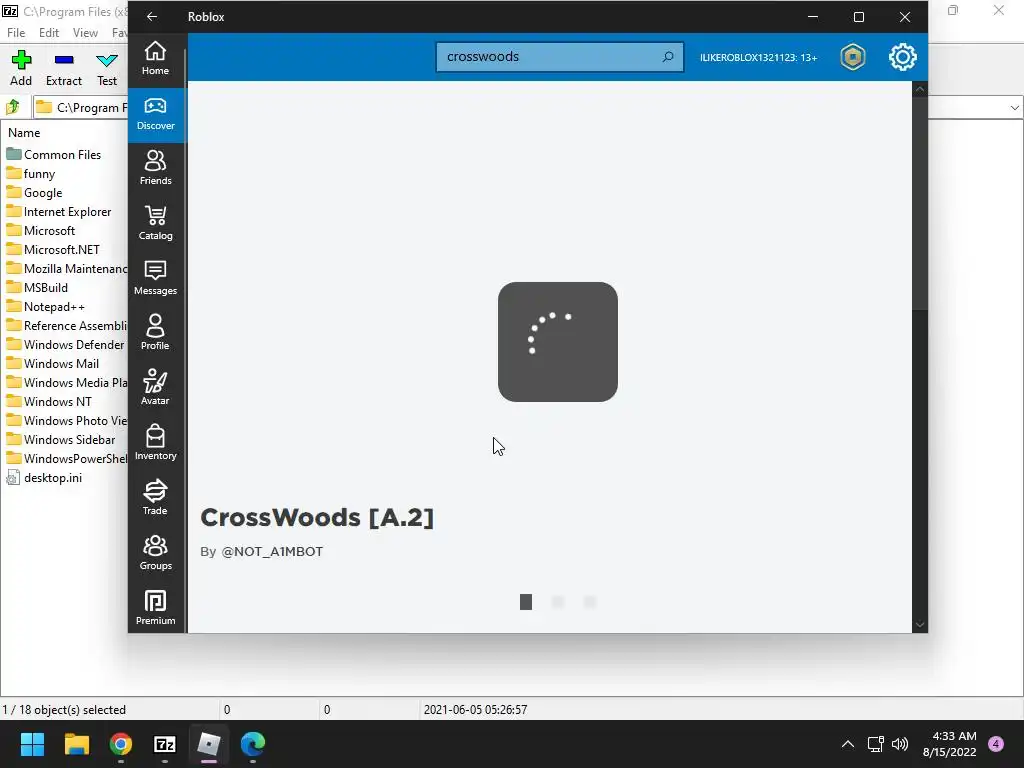
Task: Open the Edit menu in 7-Zip
Action: 49,33
